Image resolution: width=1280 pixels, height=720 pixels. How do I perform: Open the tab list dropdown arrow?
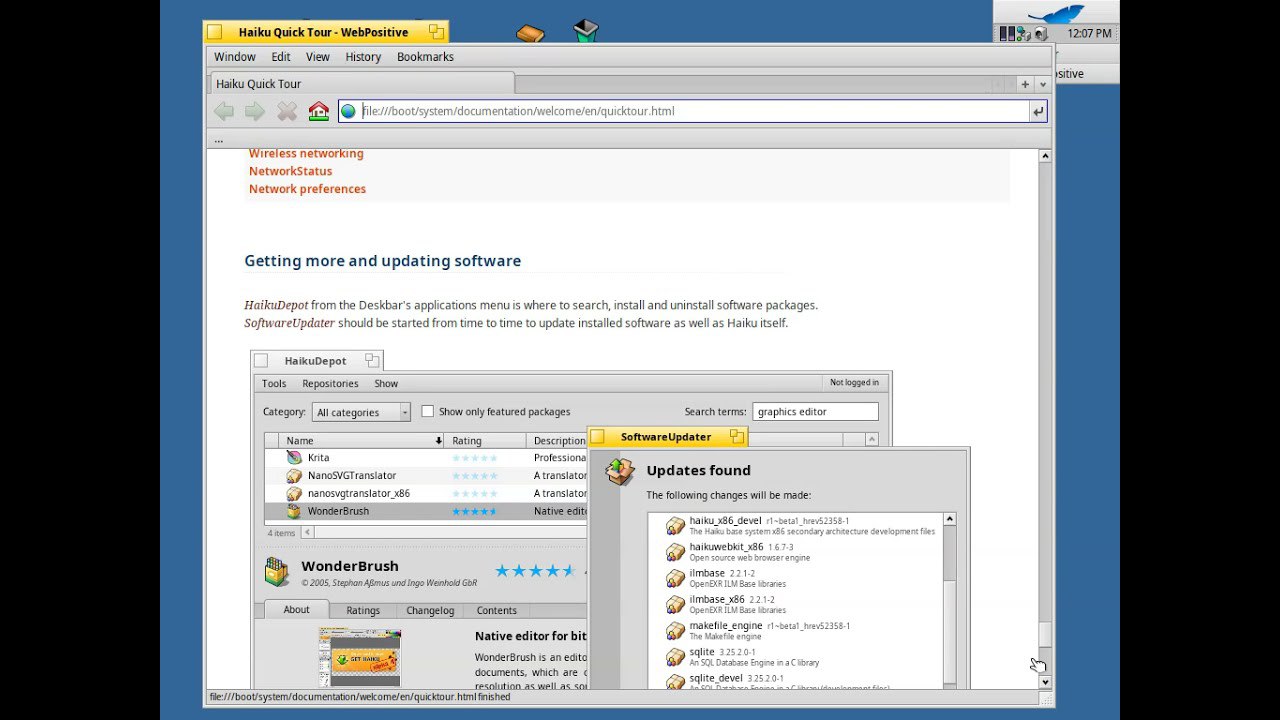point(1042,84)
